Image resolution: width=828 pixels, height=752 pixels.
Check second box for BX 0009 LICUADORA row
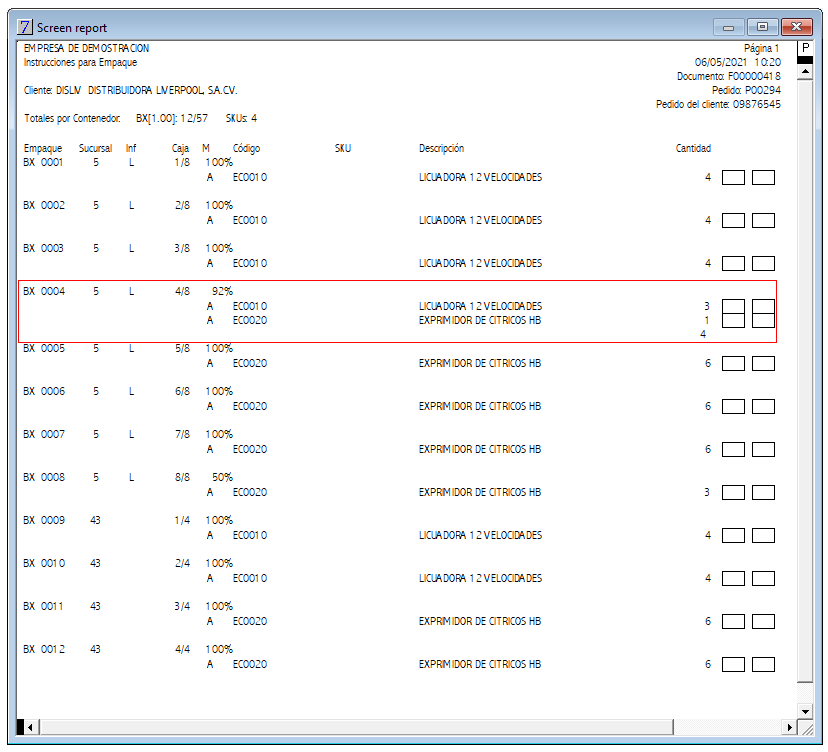coord(763,535)
